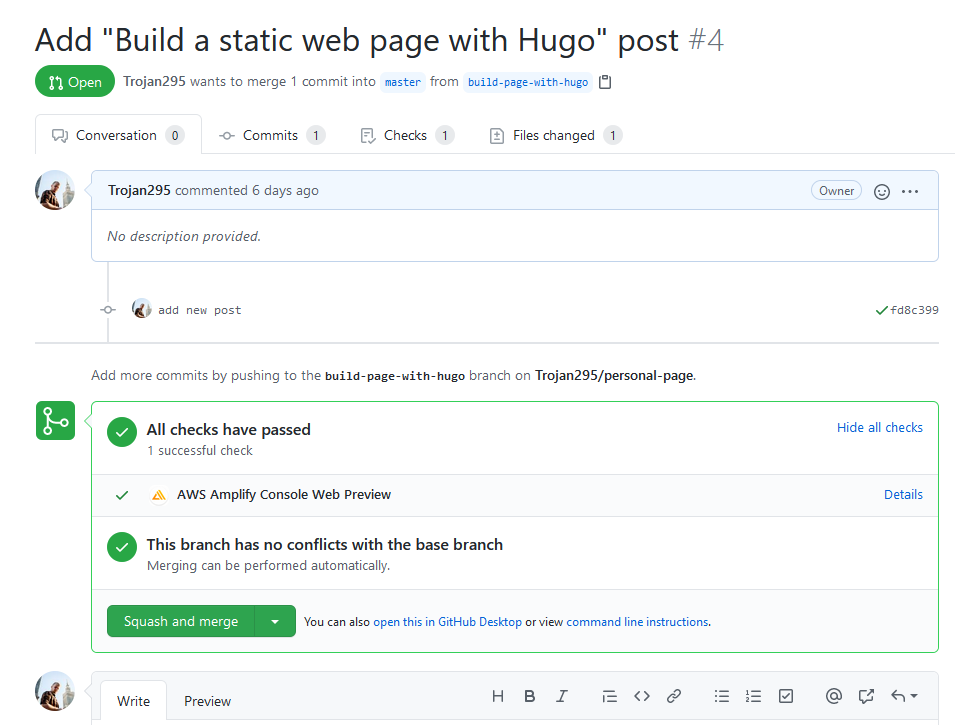The height and width of the screenshot is (725, 955).
Task: Open the saved replies dropdown
Action: pos(904,696)
